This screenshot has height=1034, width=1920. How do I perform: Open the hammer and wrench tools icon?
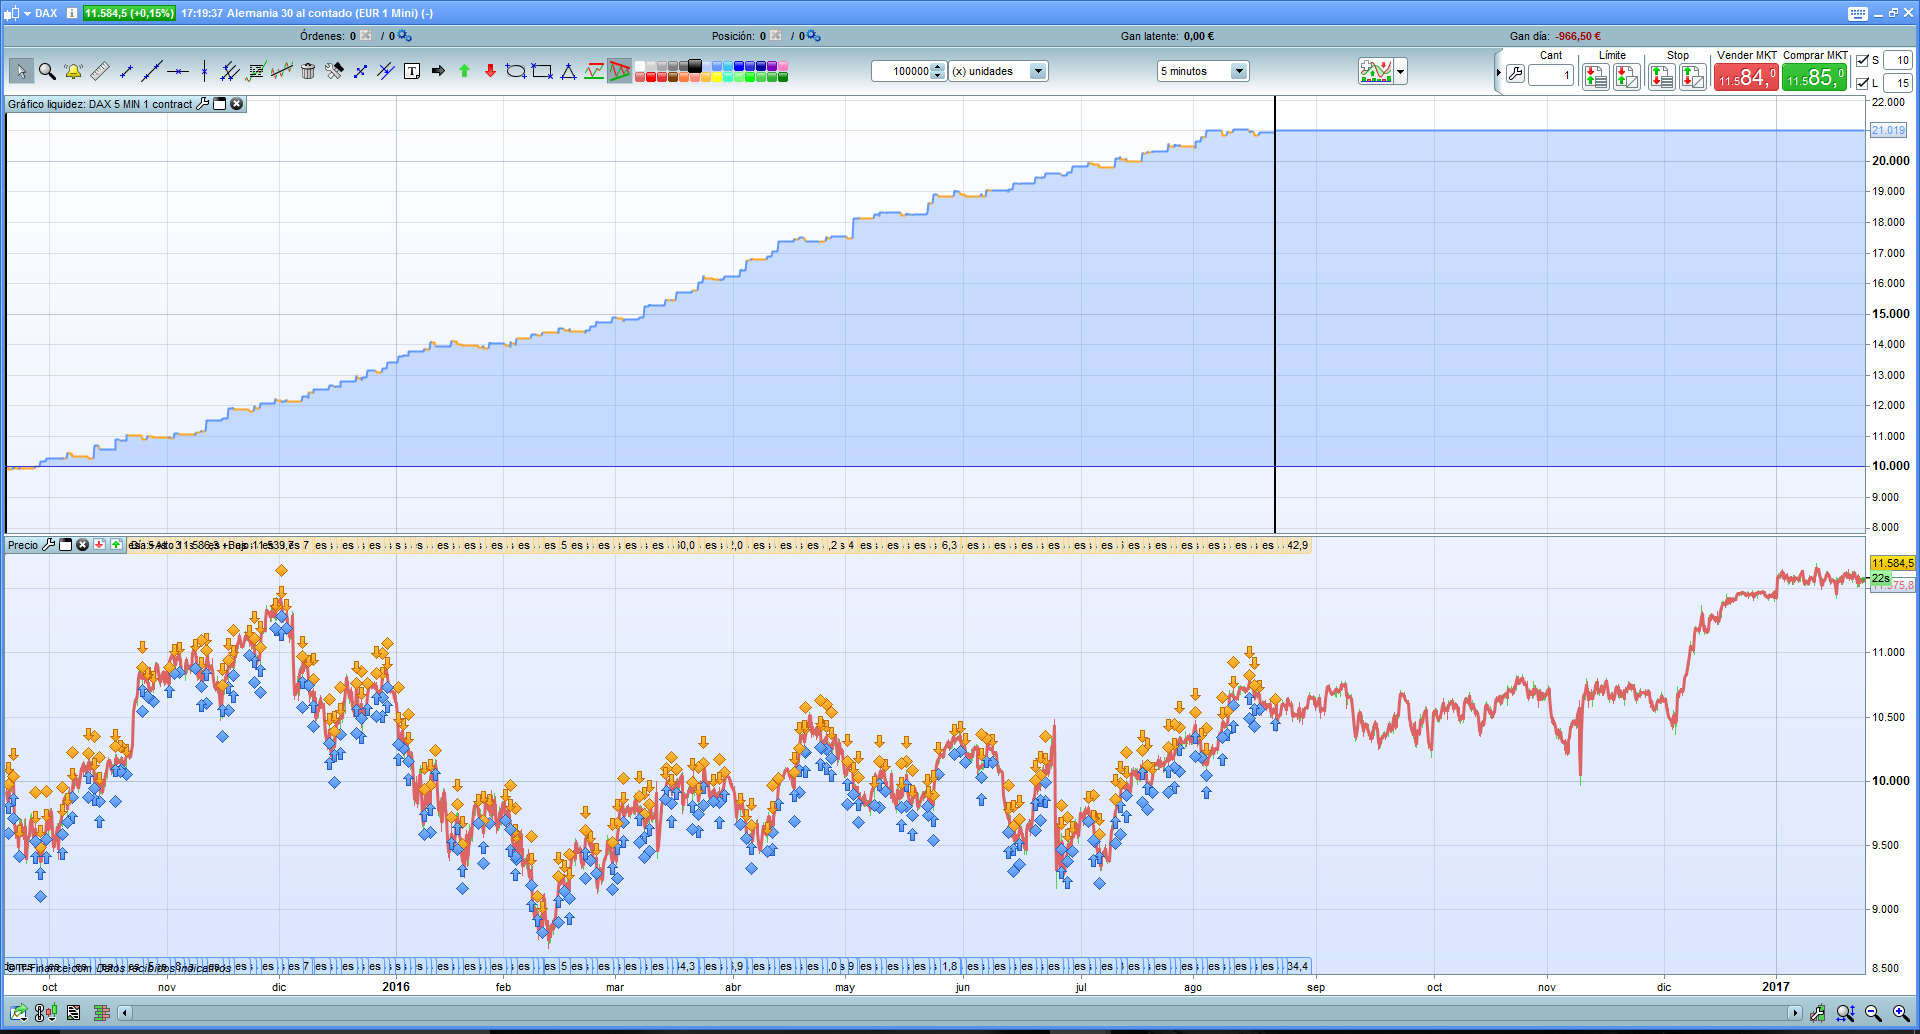coord(334,71)
